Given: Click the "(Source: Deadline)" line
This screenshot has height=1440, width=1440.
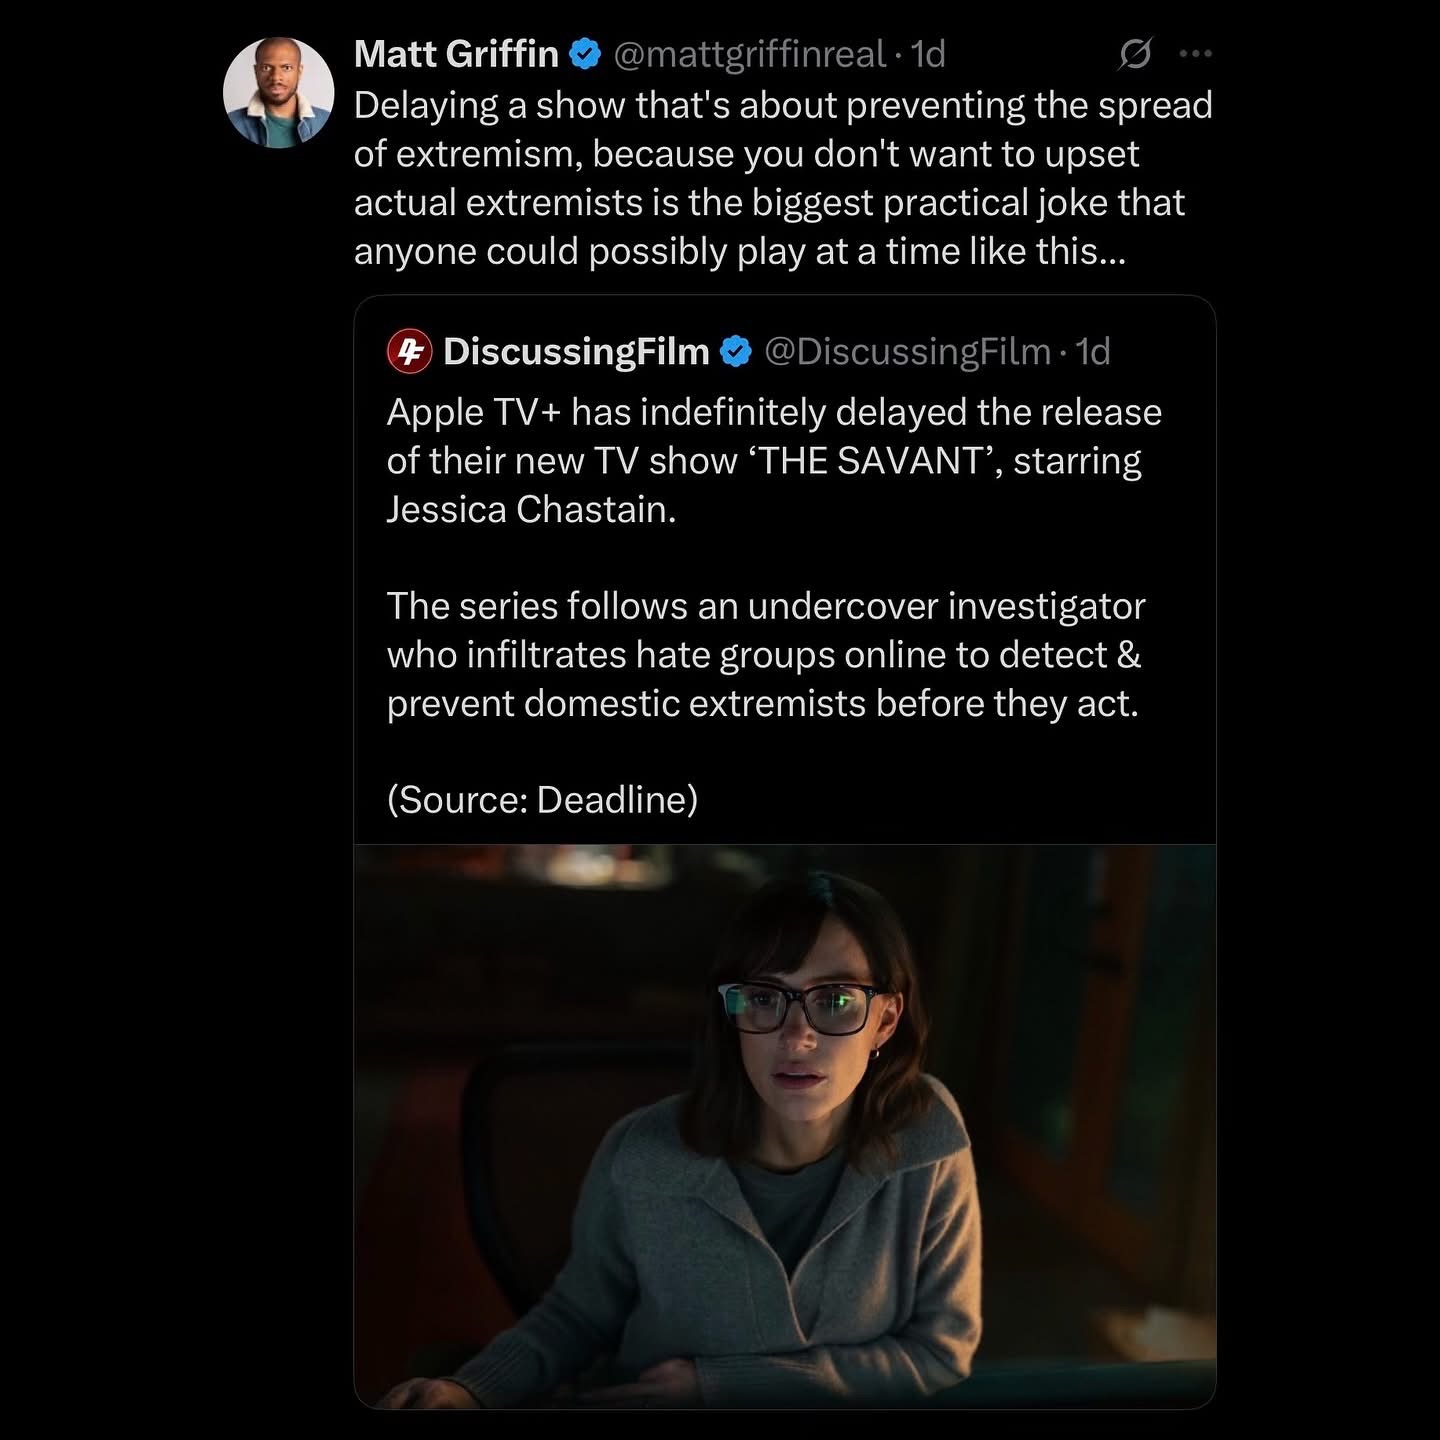Looking at the screenshot, I should coord(542,799).
